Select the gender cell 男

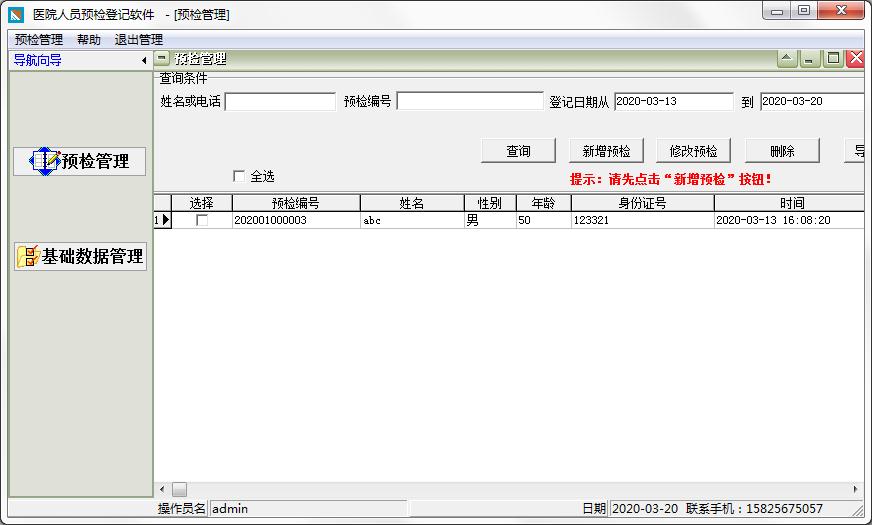(490, 220)
